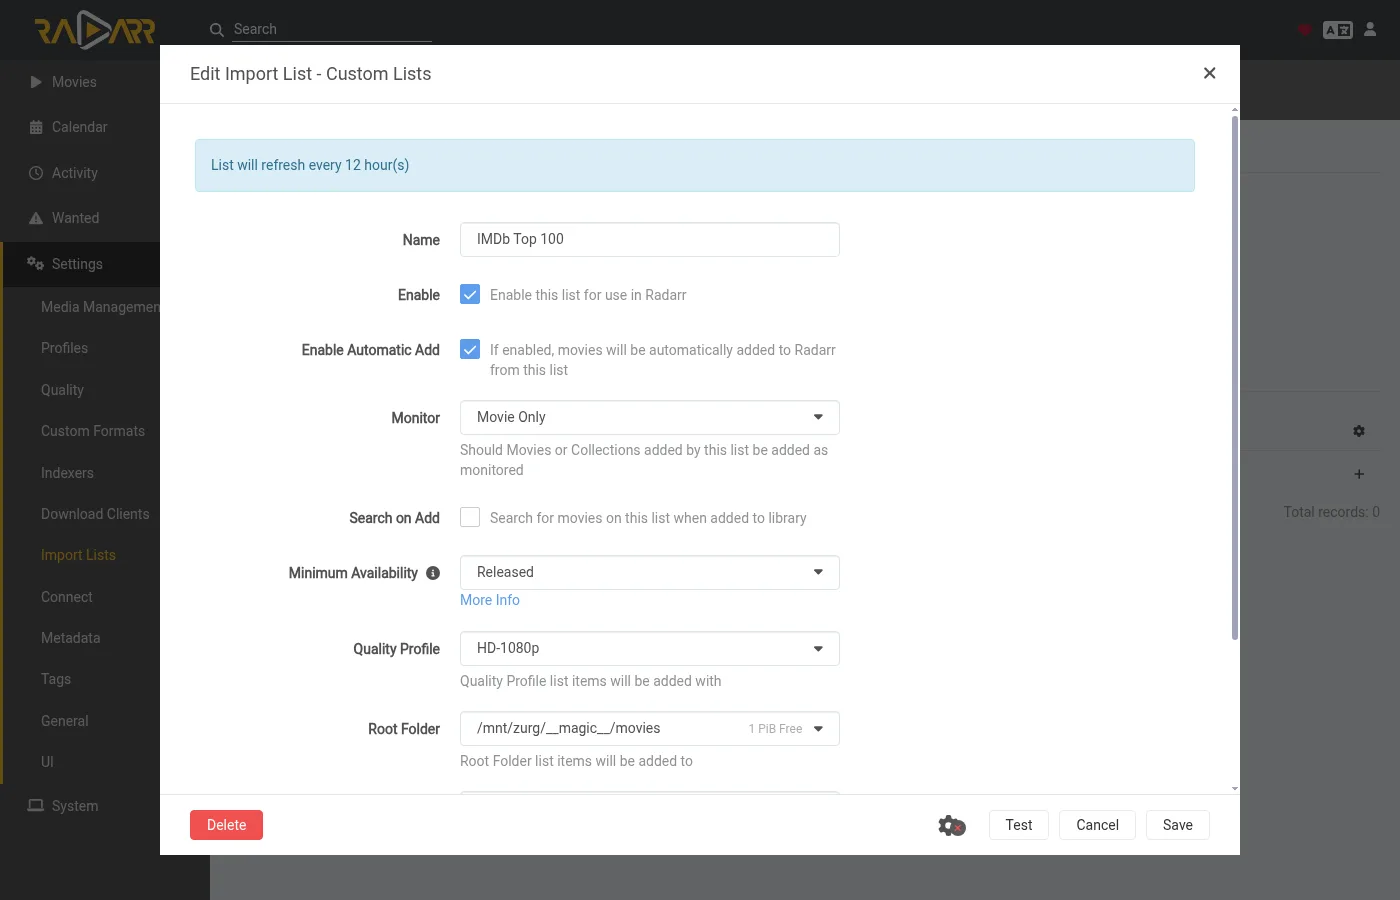Click the Settings gears icon in sidebar

[36, 264]
